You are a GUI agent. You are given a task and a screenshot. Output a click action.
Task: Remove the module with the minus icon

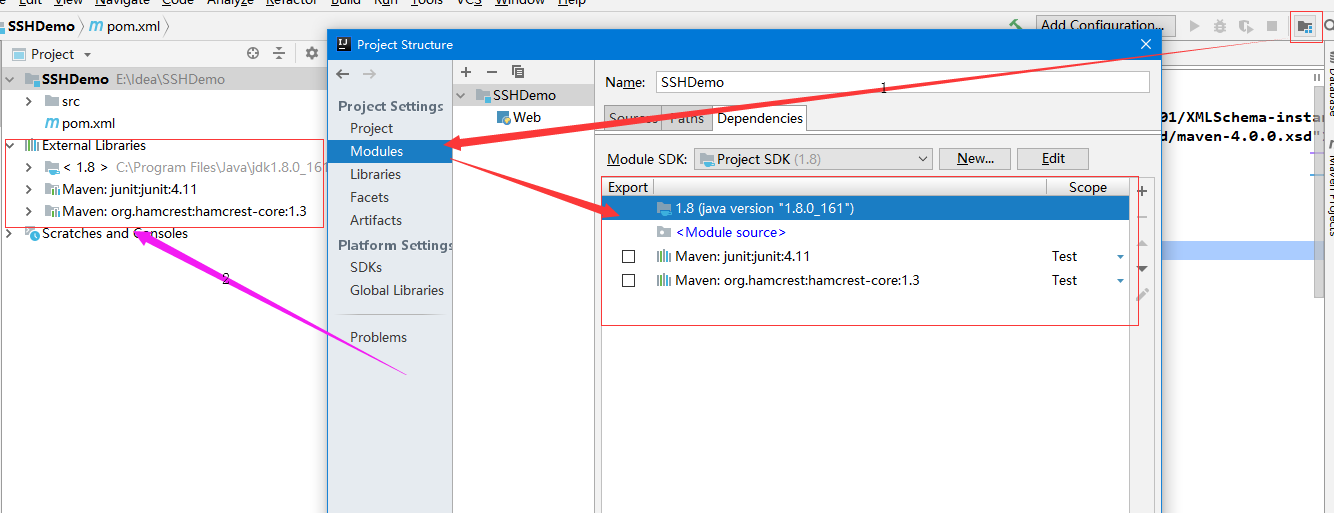tap(491, 72)
